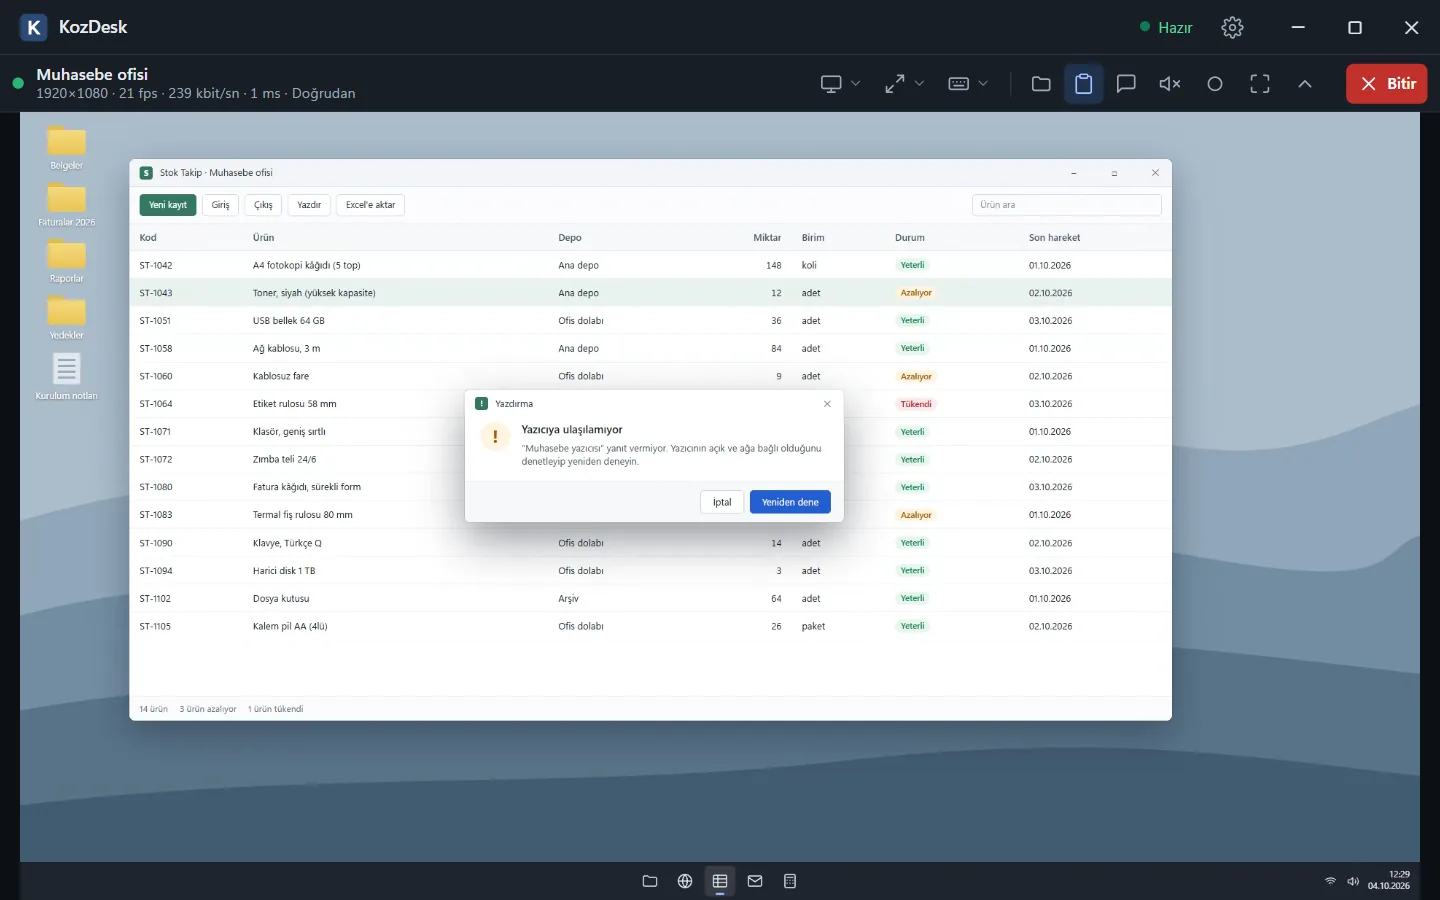Open the keyboard options dropdown
The width and height of the screenshot is (1440, 900).
(967, 84)
